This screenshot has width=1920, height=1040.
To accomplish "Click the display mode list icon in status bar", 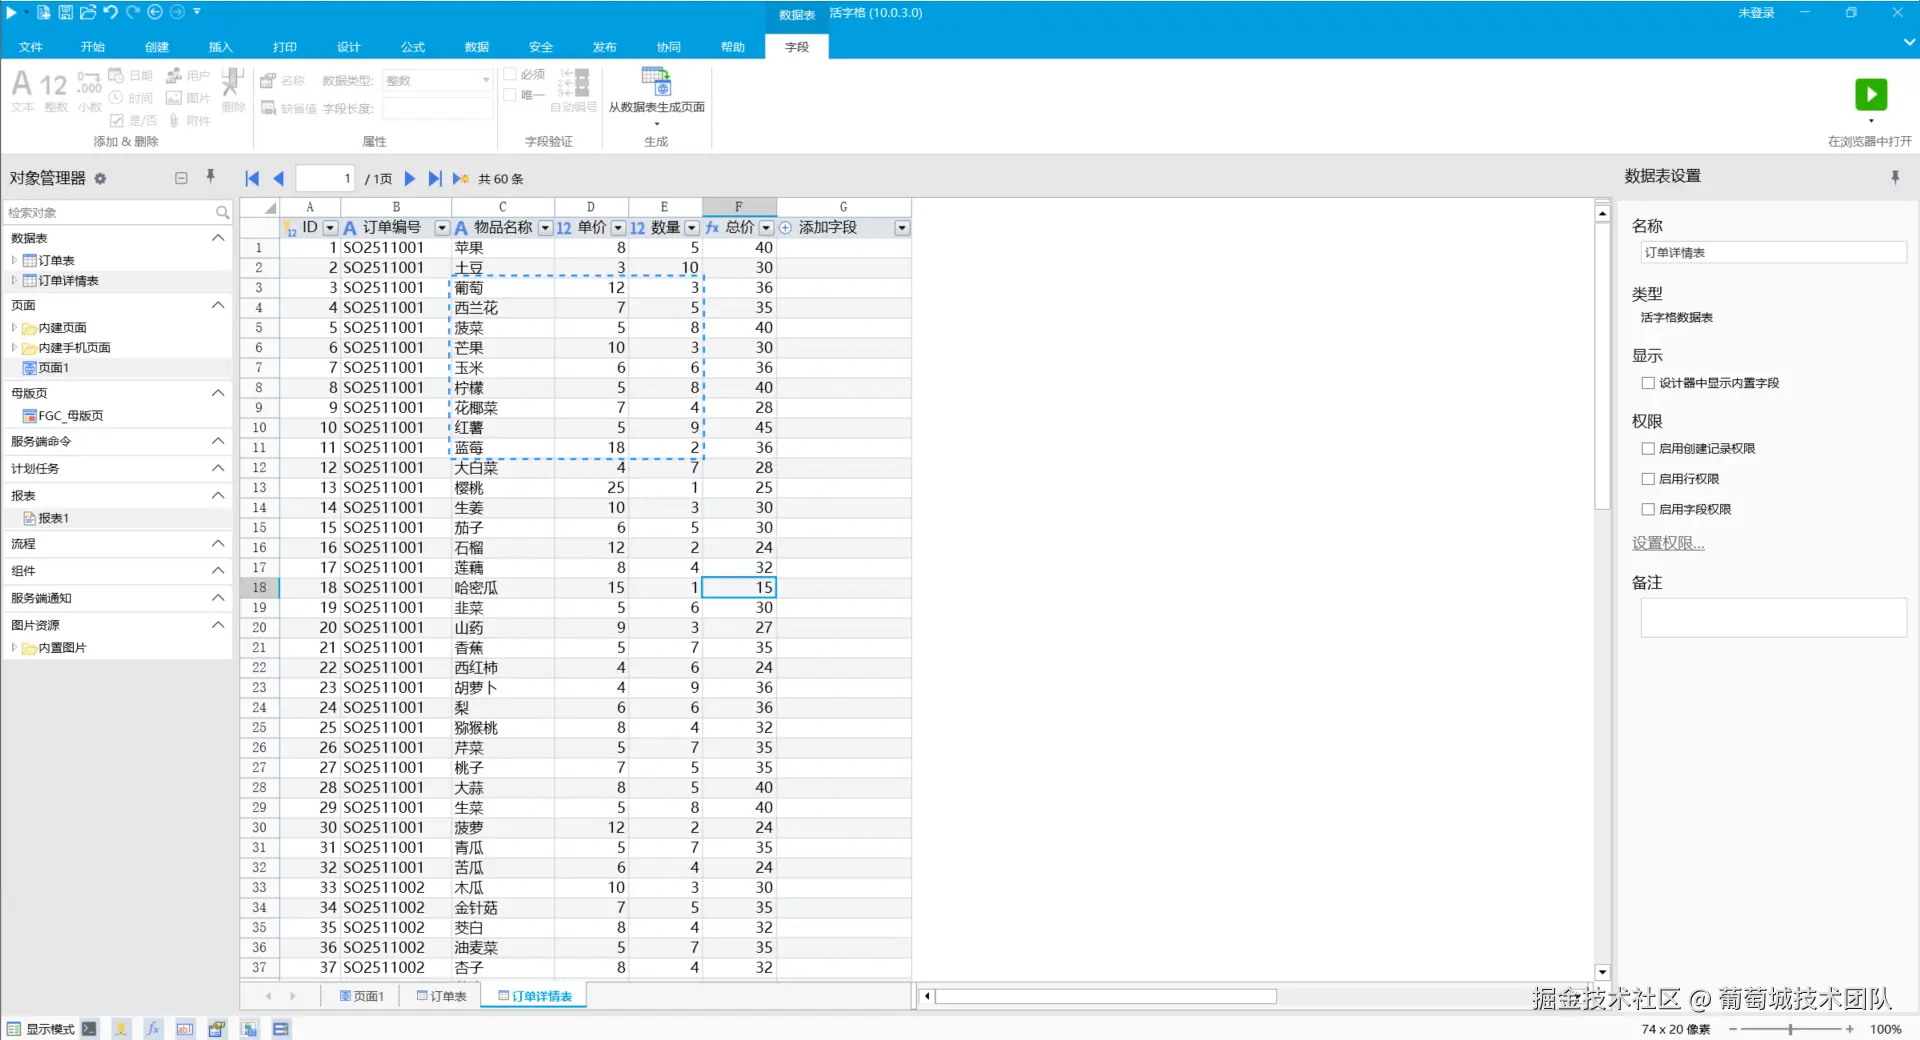I will (x=14, y=1029).
